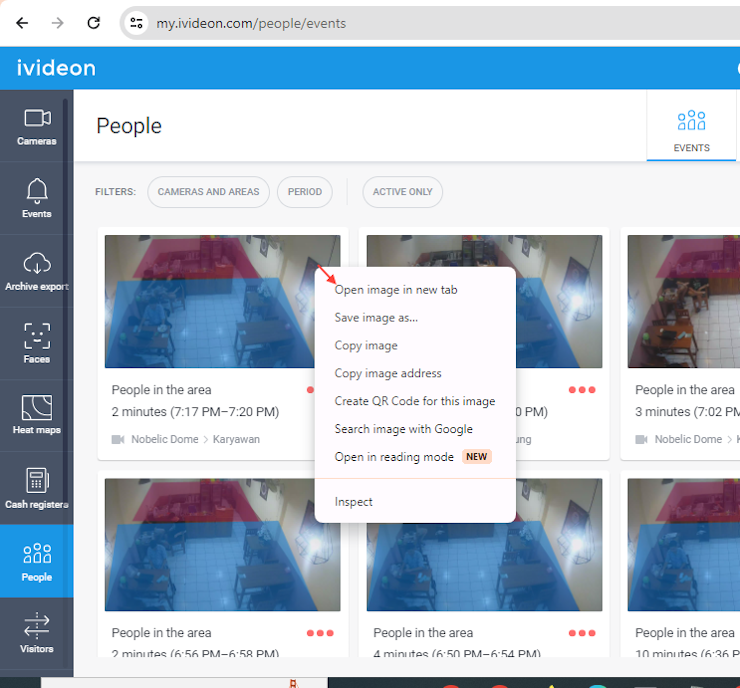
Task: Choose Save image as...
Action: pos(415,318)
